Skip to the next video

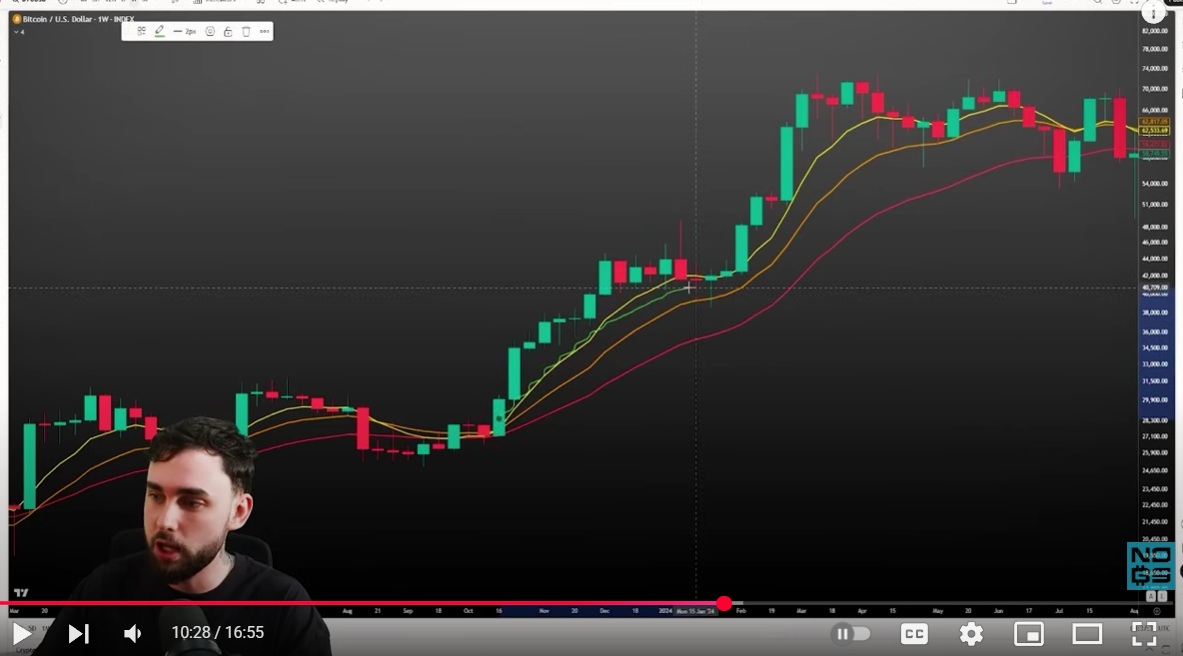tap(79, 633)
